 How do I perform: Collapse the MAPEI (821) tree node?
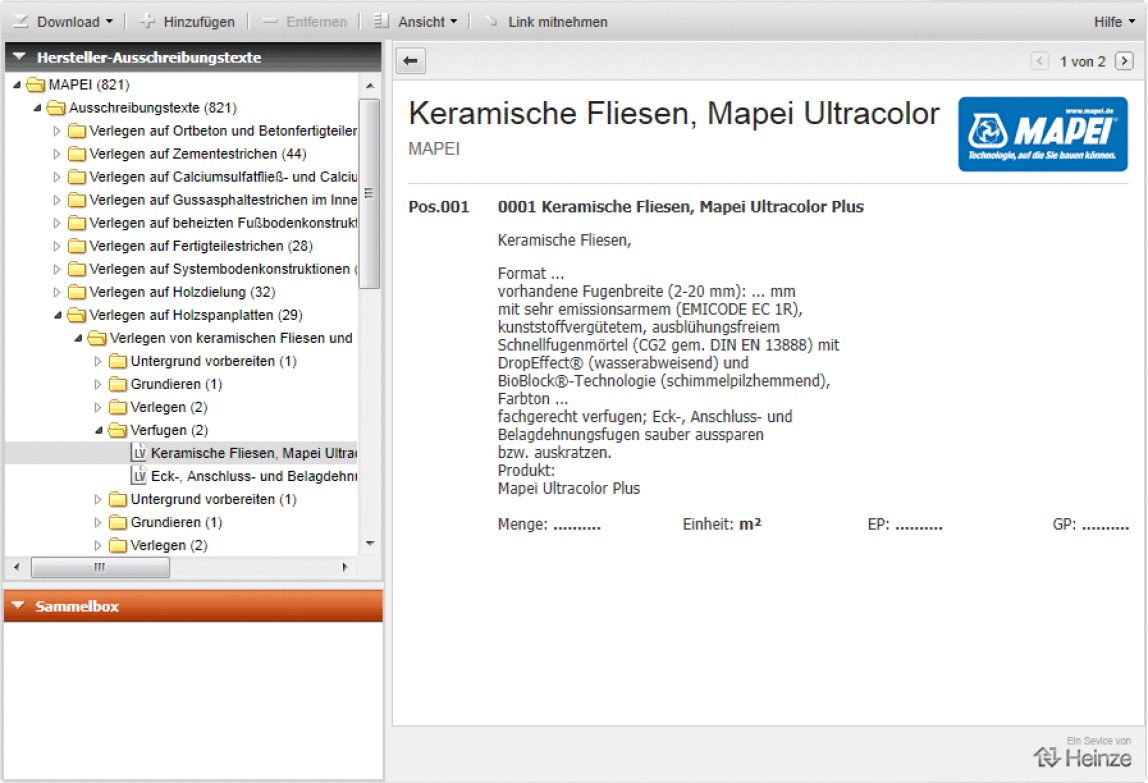click(x=17, y=85)
